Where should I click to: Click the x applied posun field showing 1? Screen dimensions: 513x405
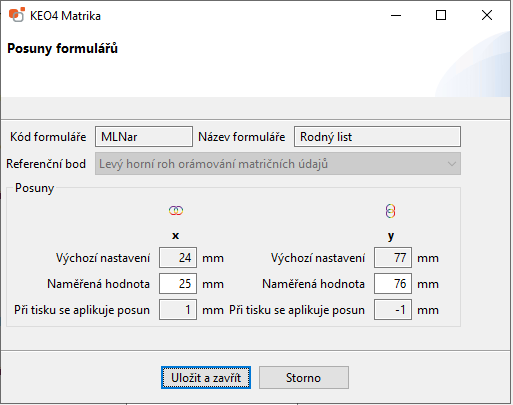tap(178, 309)
